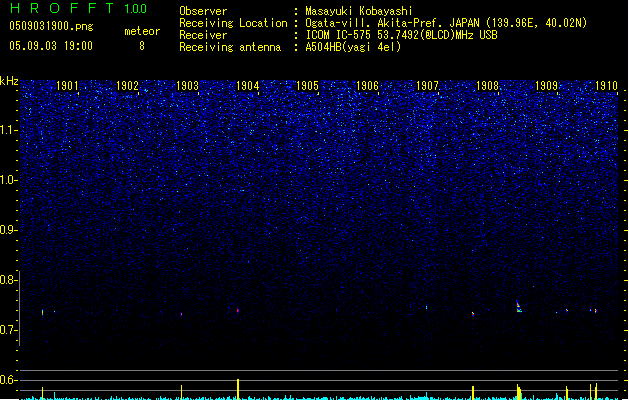Click the 1902 time axis label
629x400 pixels.
pos(127,86)
